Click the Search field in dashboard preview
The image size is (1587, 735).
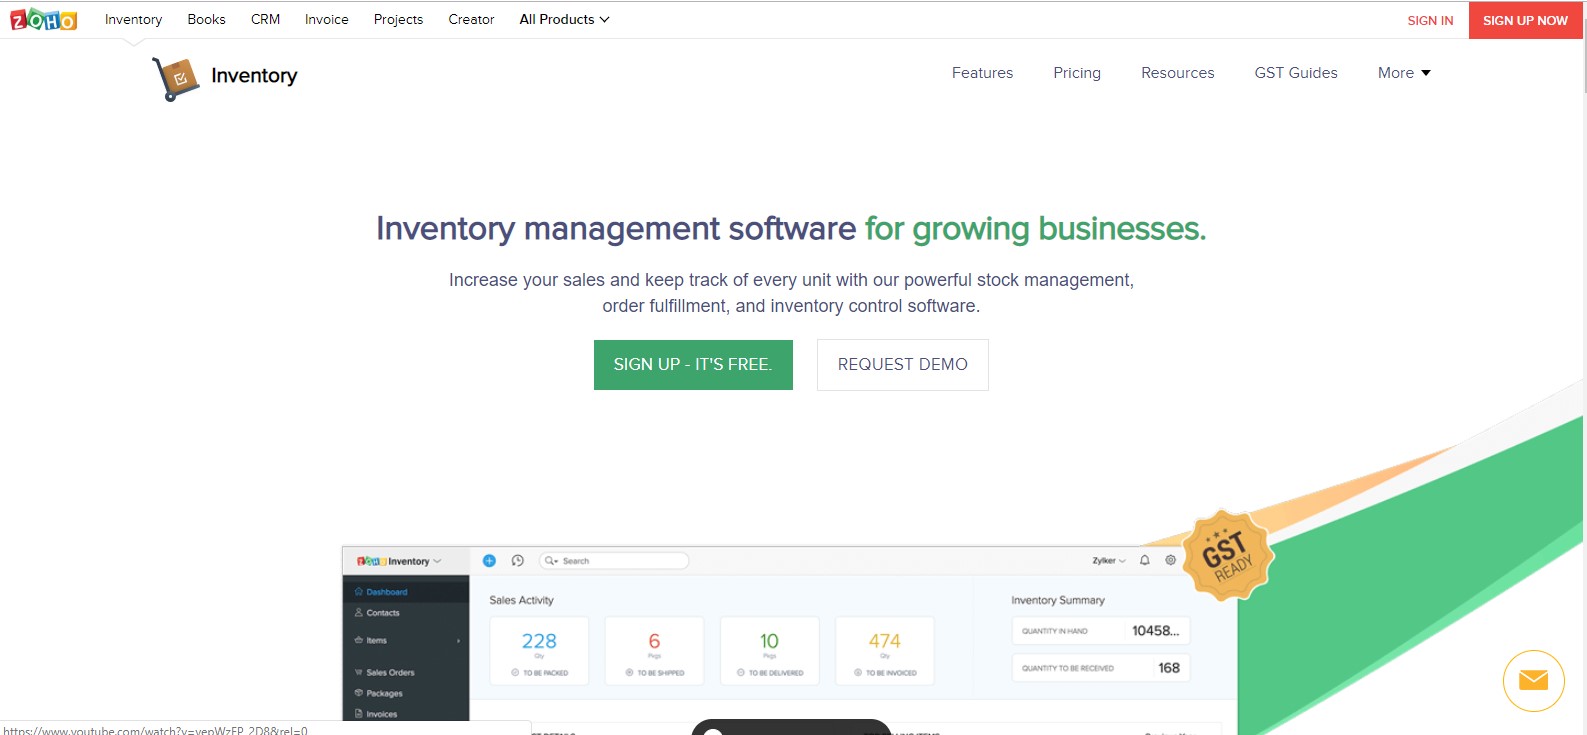pyautogui.click(x=614, y=561)
